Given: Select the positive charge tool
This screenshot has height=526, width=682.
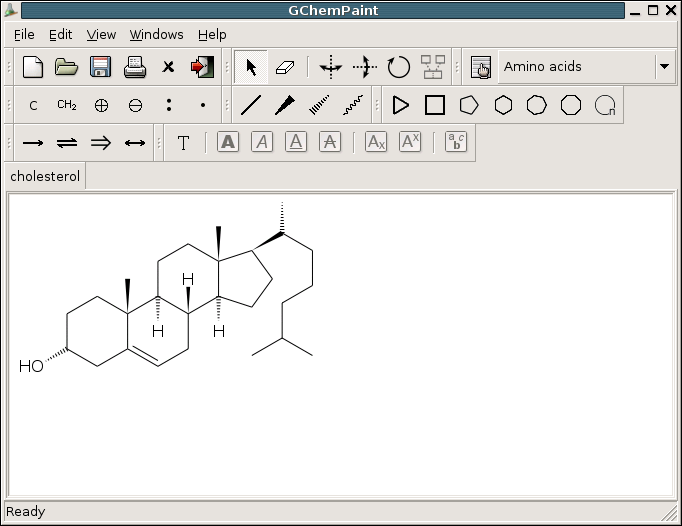Looking at the screenshot, I should click(x=101, y=105).
